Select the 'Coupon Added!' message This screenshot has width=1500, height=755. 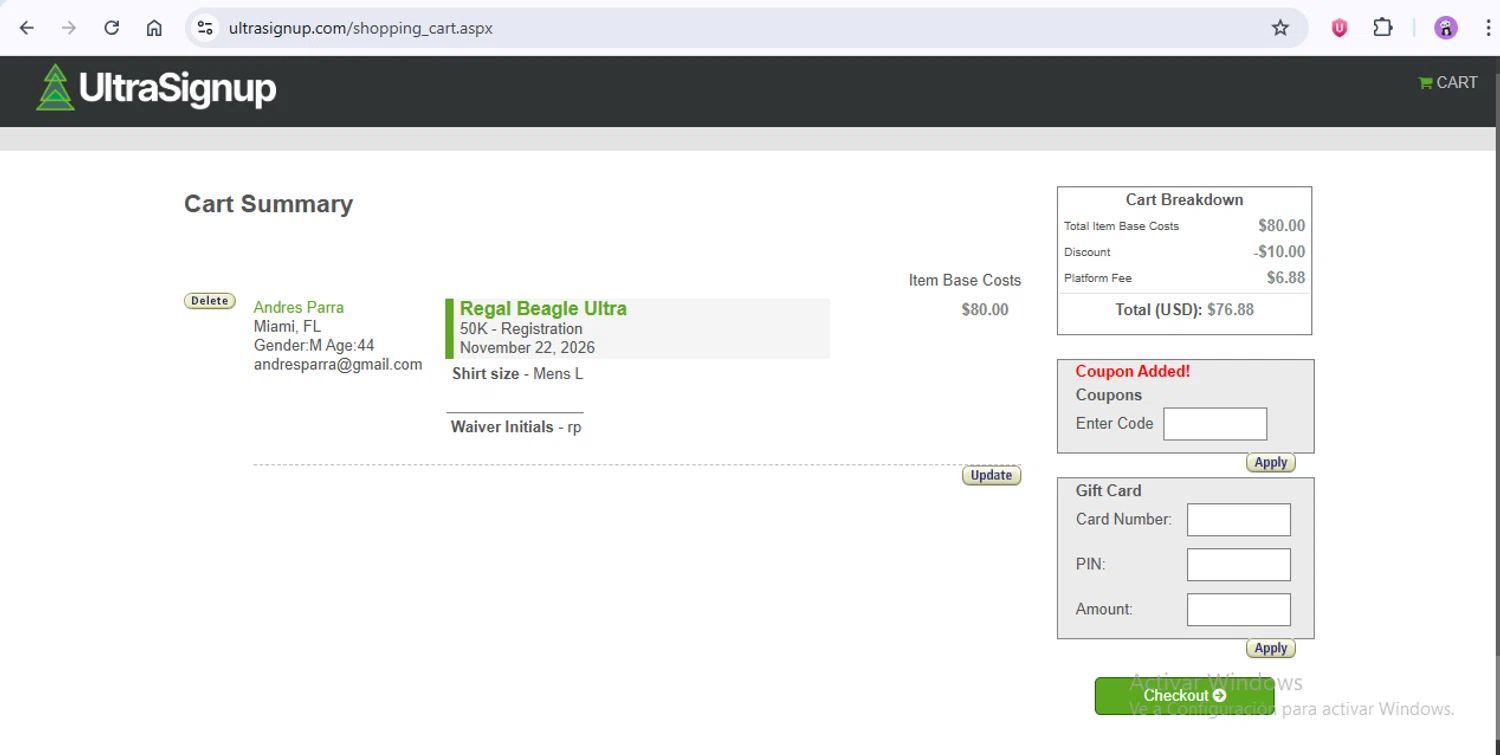pos(1133,372)
